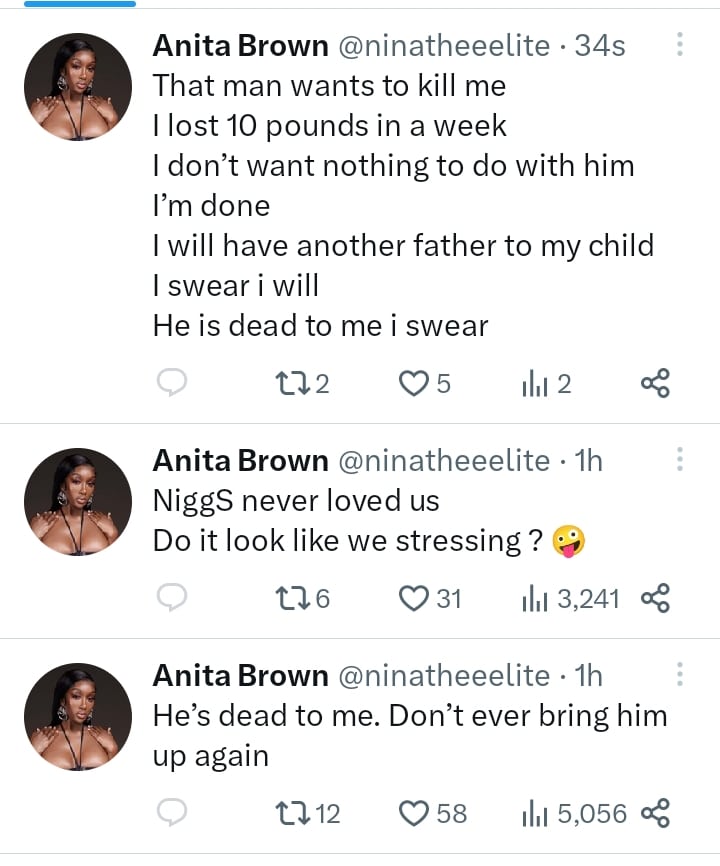Retweet the tweet with 12 retweets
This screenshot has width=720, height=866.
(290, 813)
